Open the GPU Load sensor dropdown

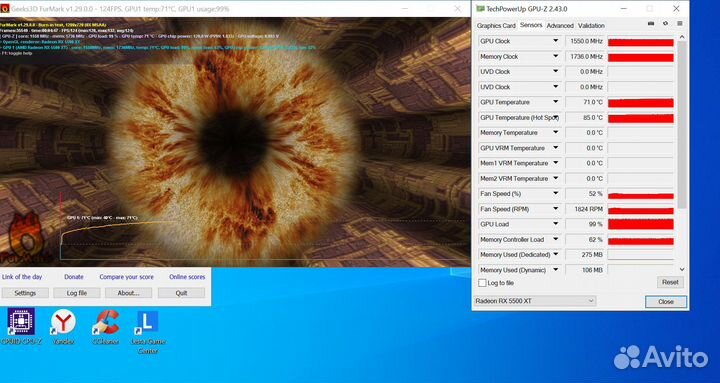click(x=555, y=224)
